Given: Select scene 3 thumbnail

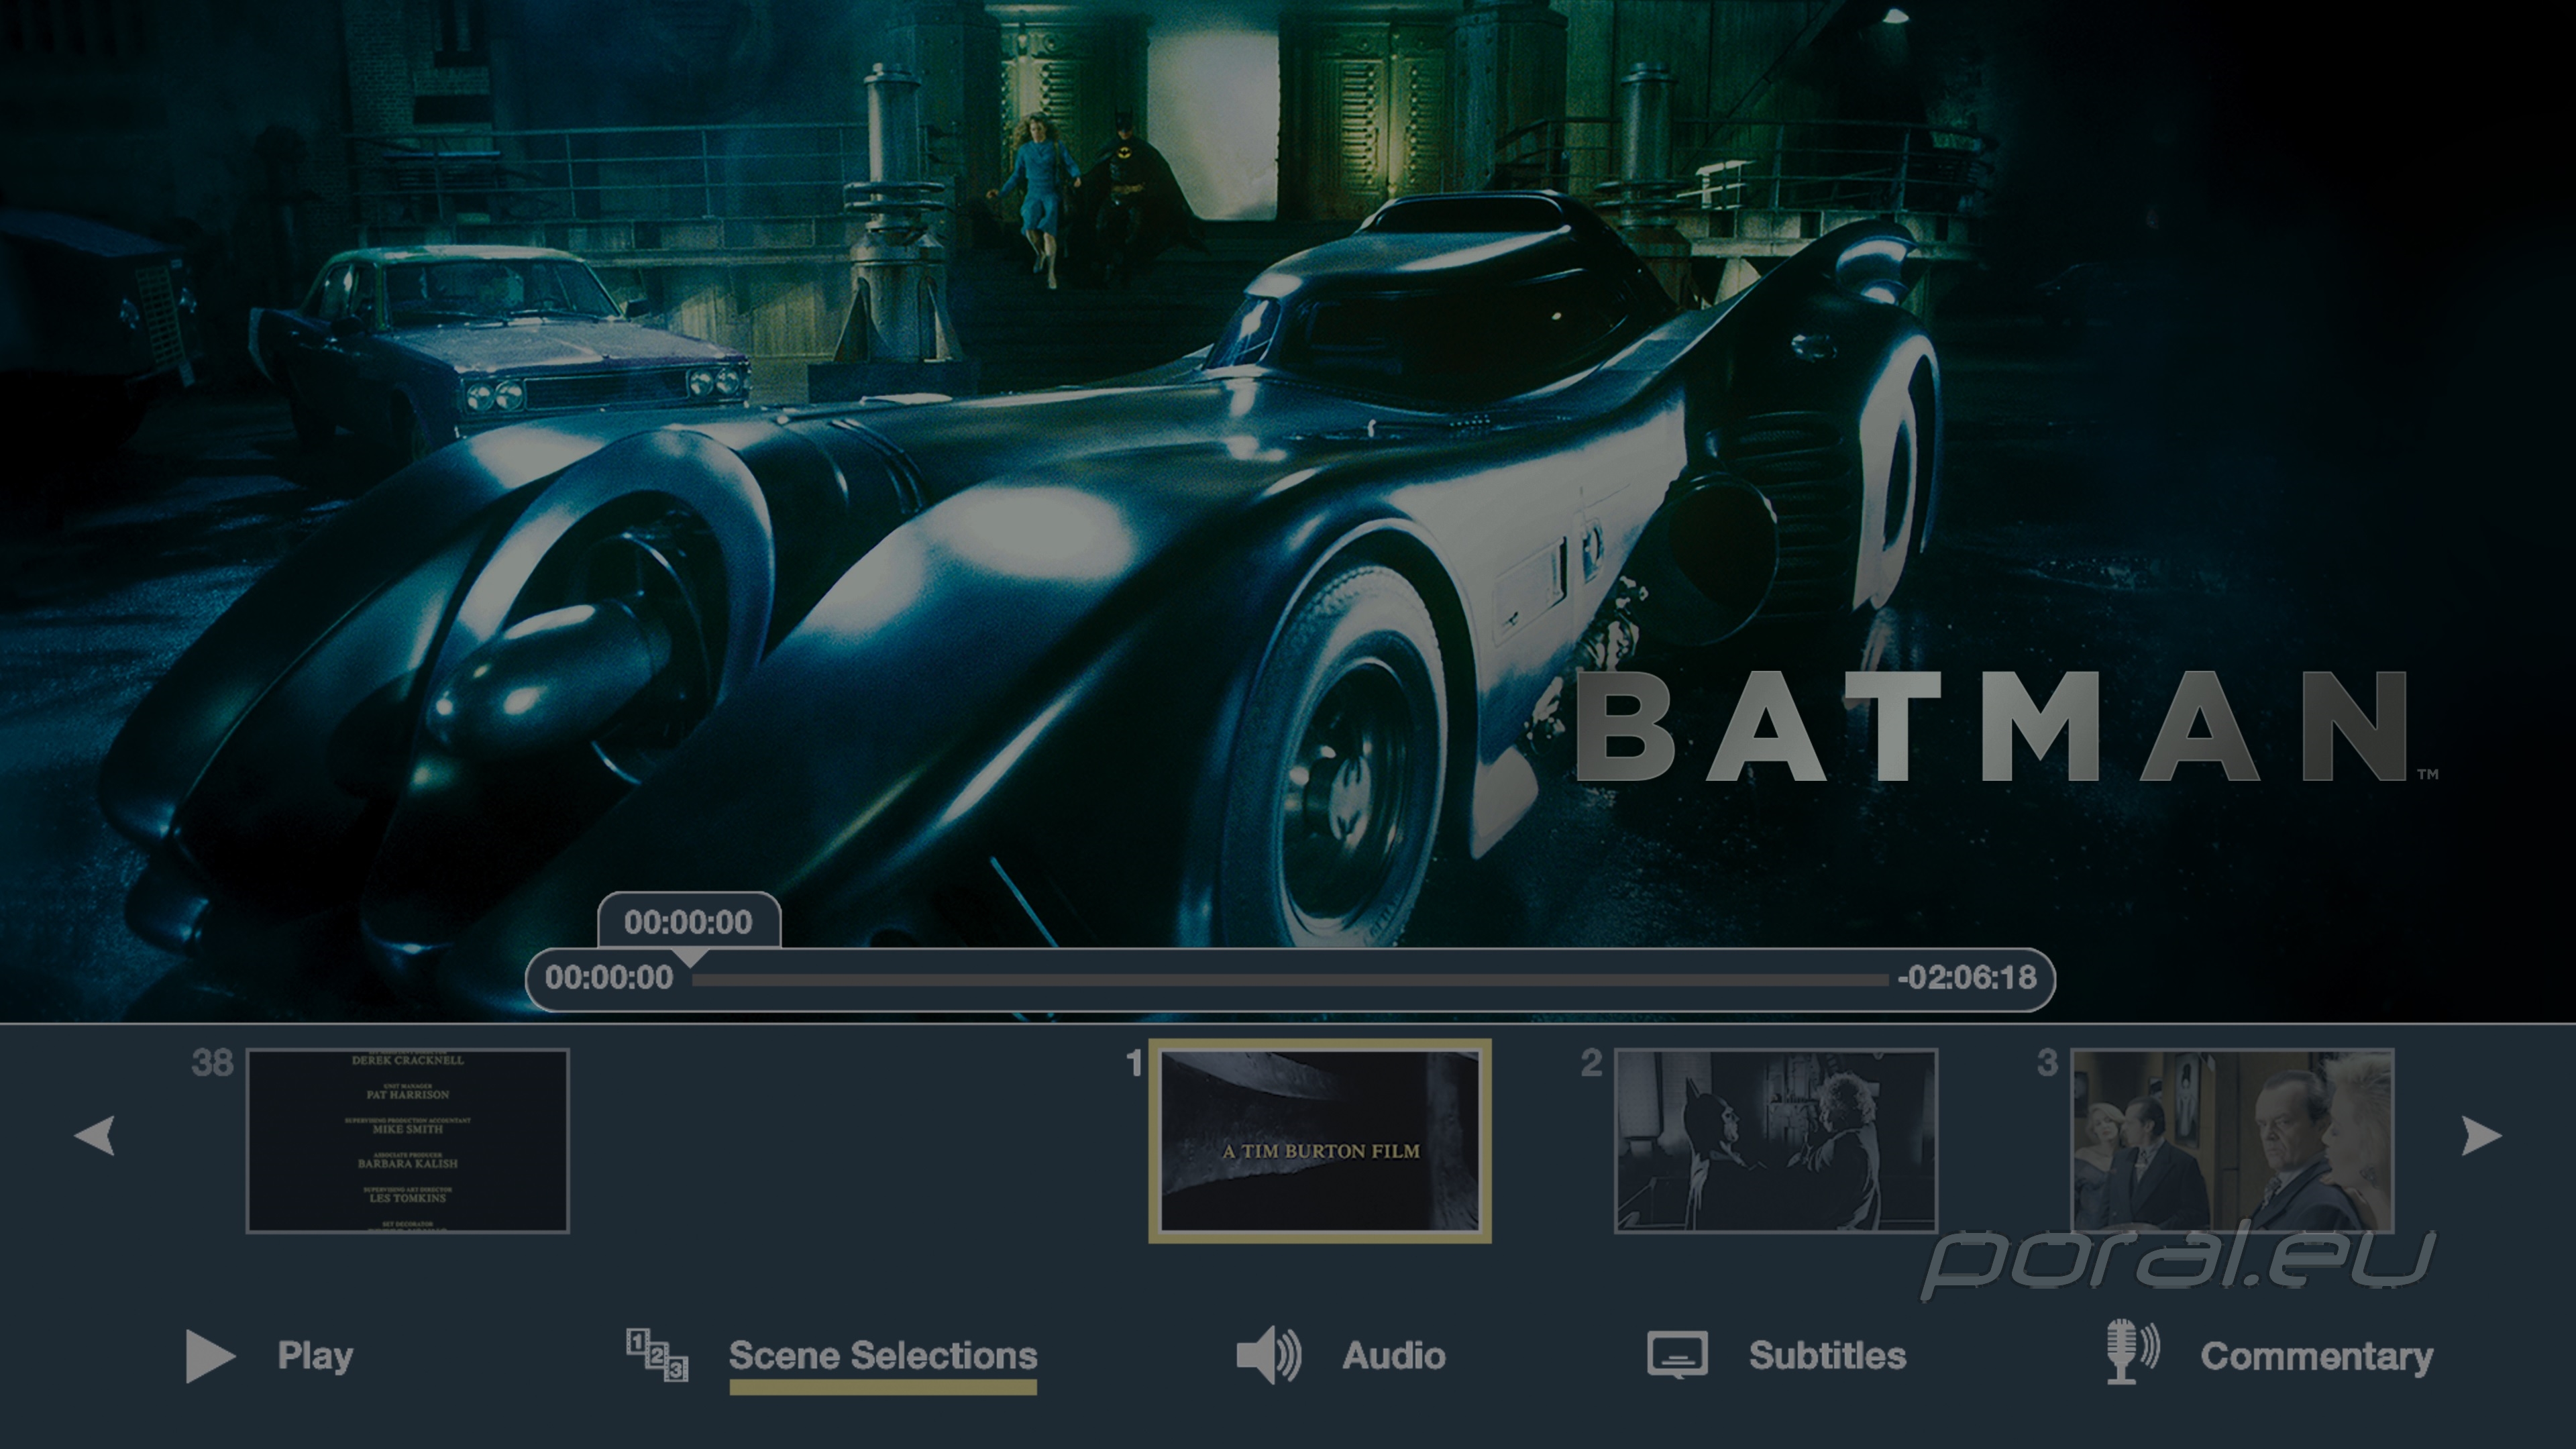Looking at the screenshot, I should [2232, 1141].
